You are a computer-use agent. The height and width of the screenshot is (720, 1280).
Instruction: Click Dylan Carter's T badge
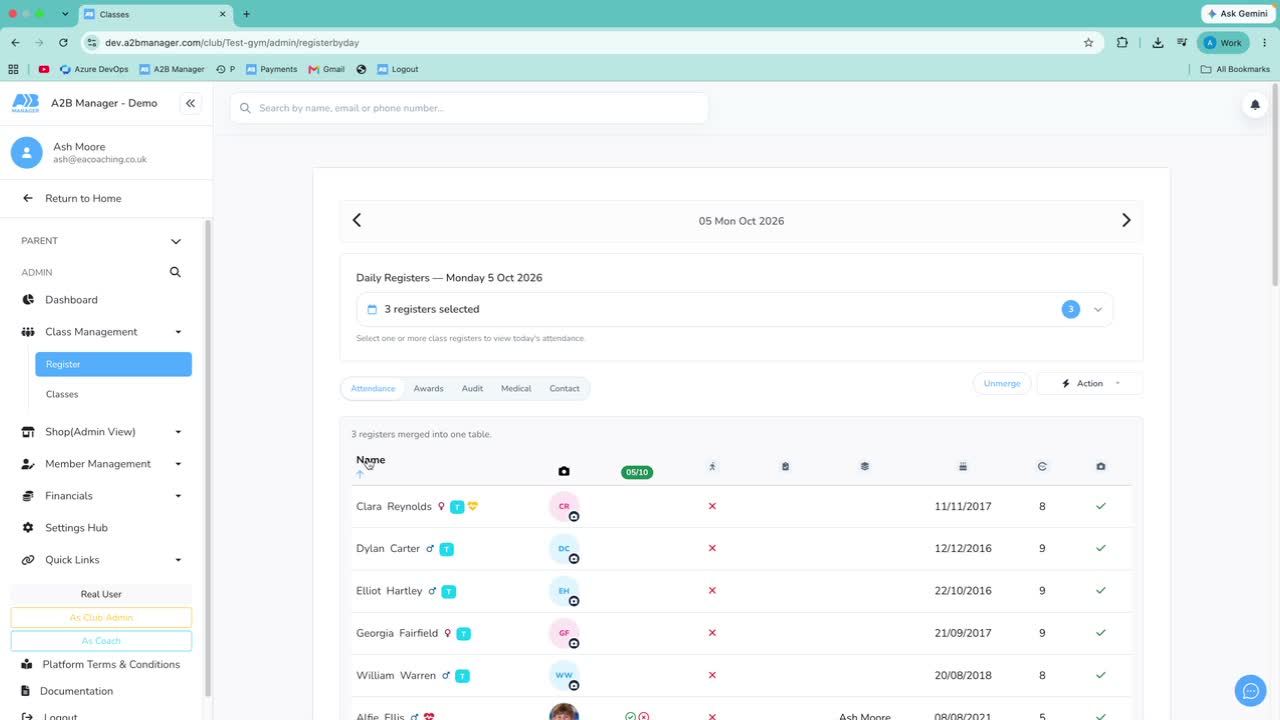pos(447,549)
